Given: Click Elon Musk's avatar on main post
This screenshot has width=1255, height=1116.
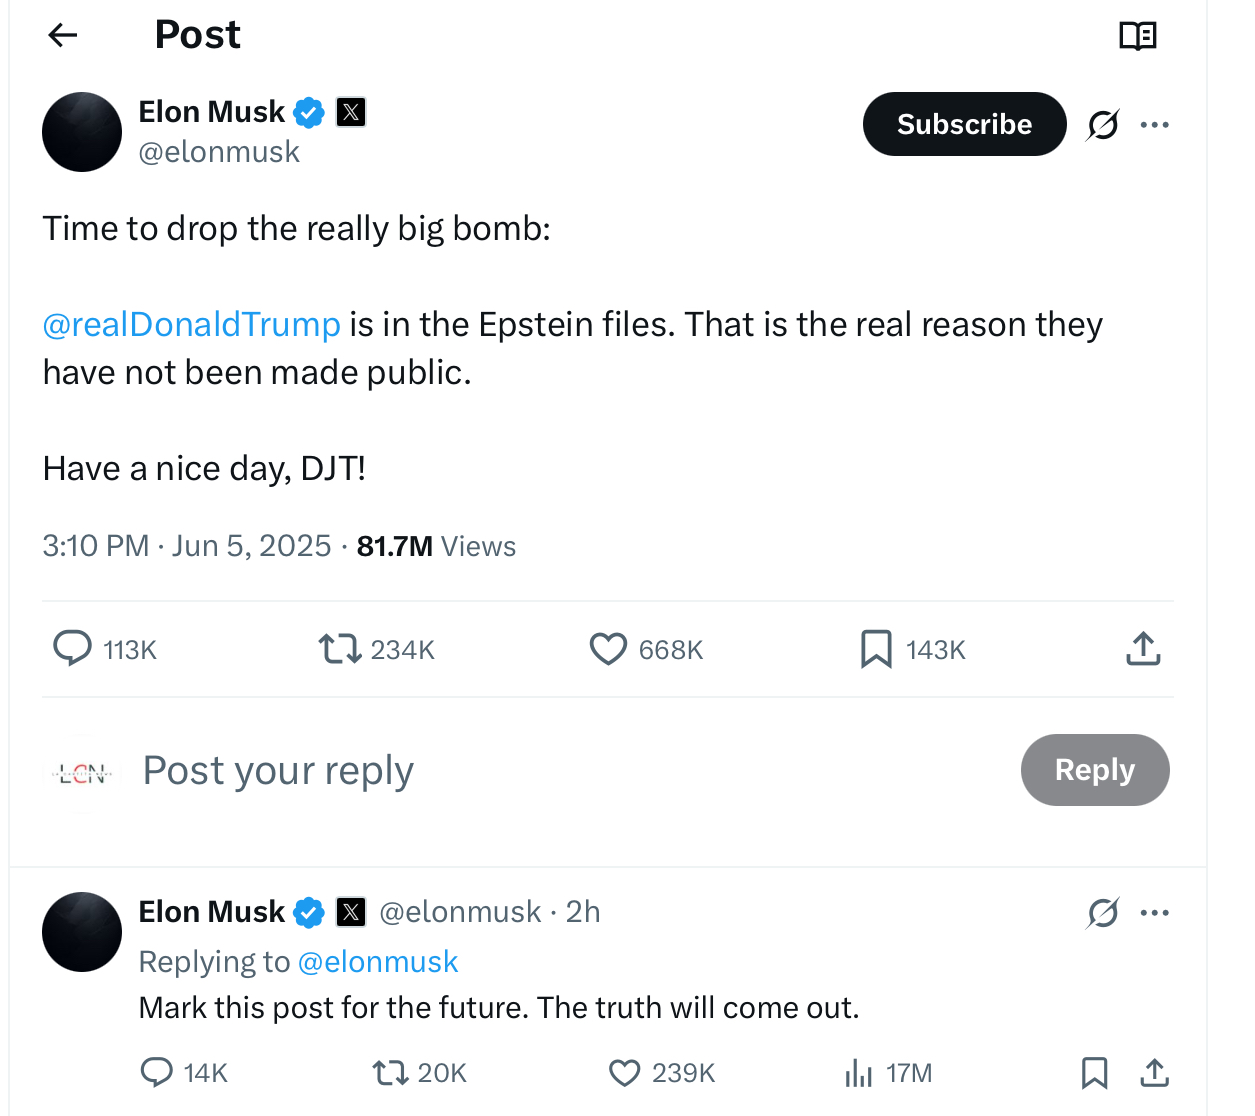Looking at the screenshot, I should coord(82,132).
